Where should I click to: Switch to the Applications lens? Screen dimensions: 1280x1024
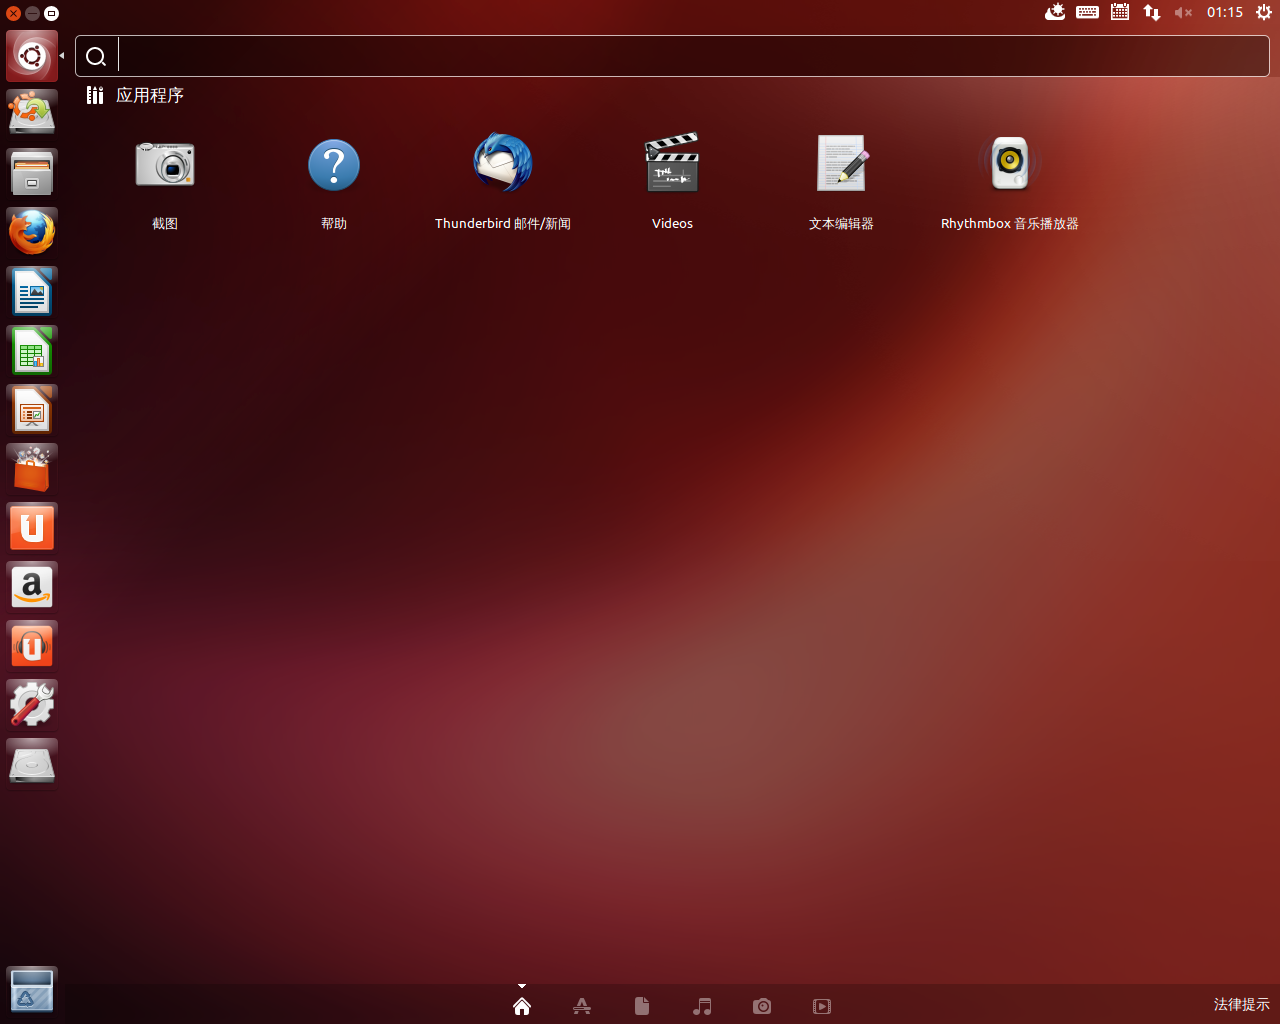(582, 1006)
